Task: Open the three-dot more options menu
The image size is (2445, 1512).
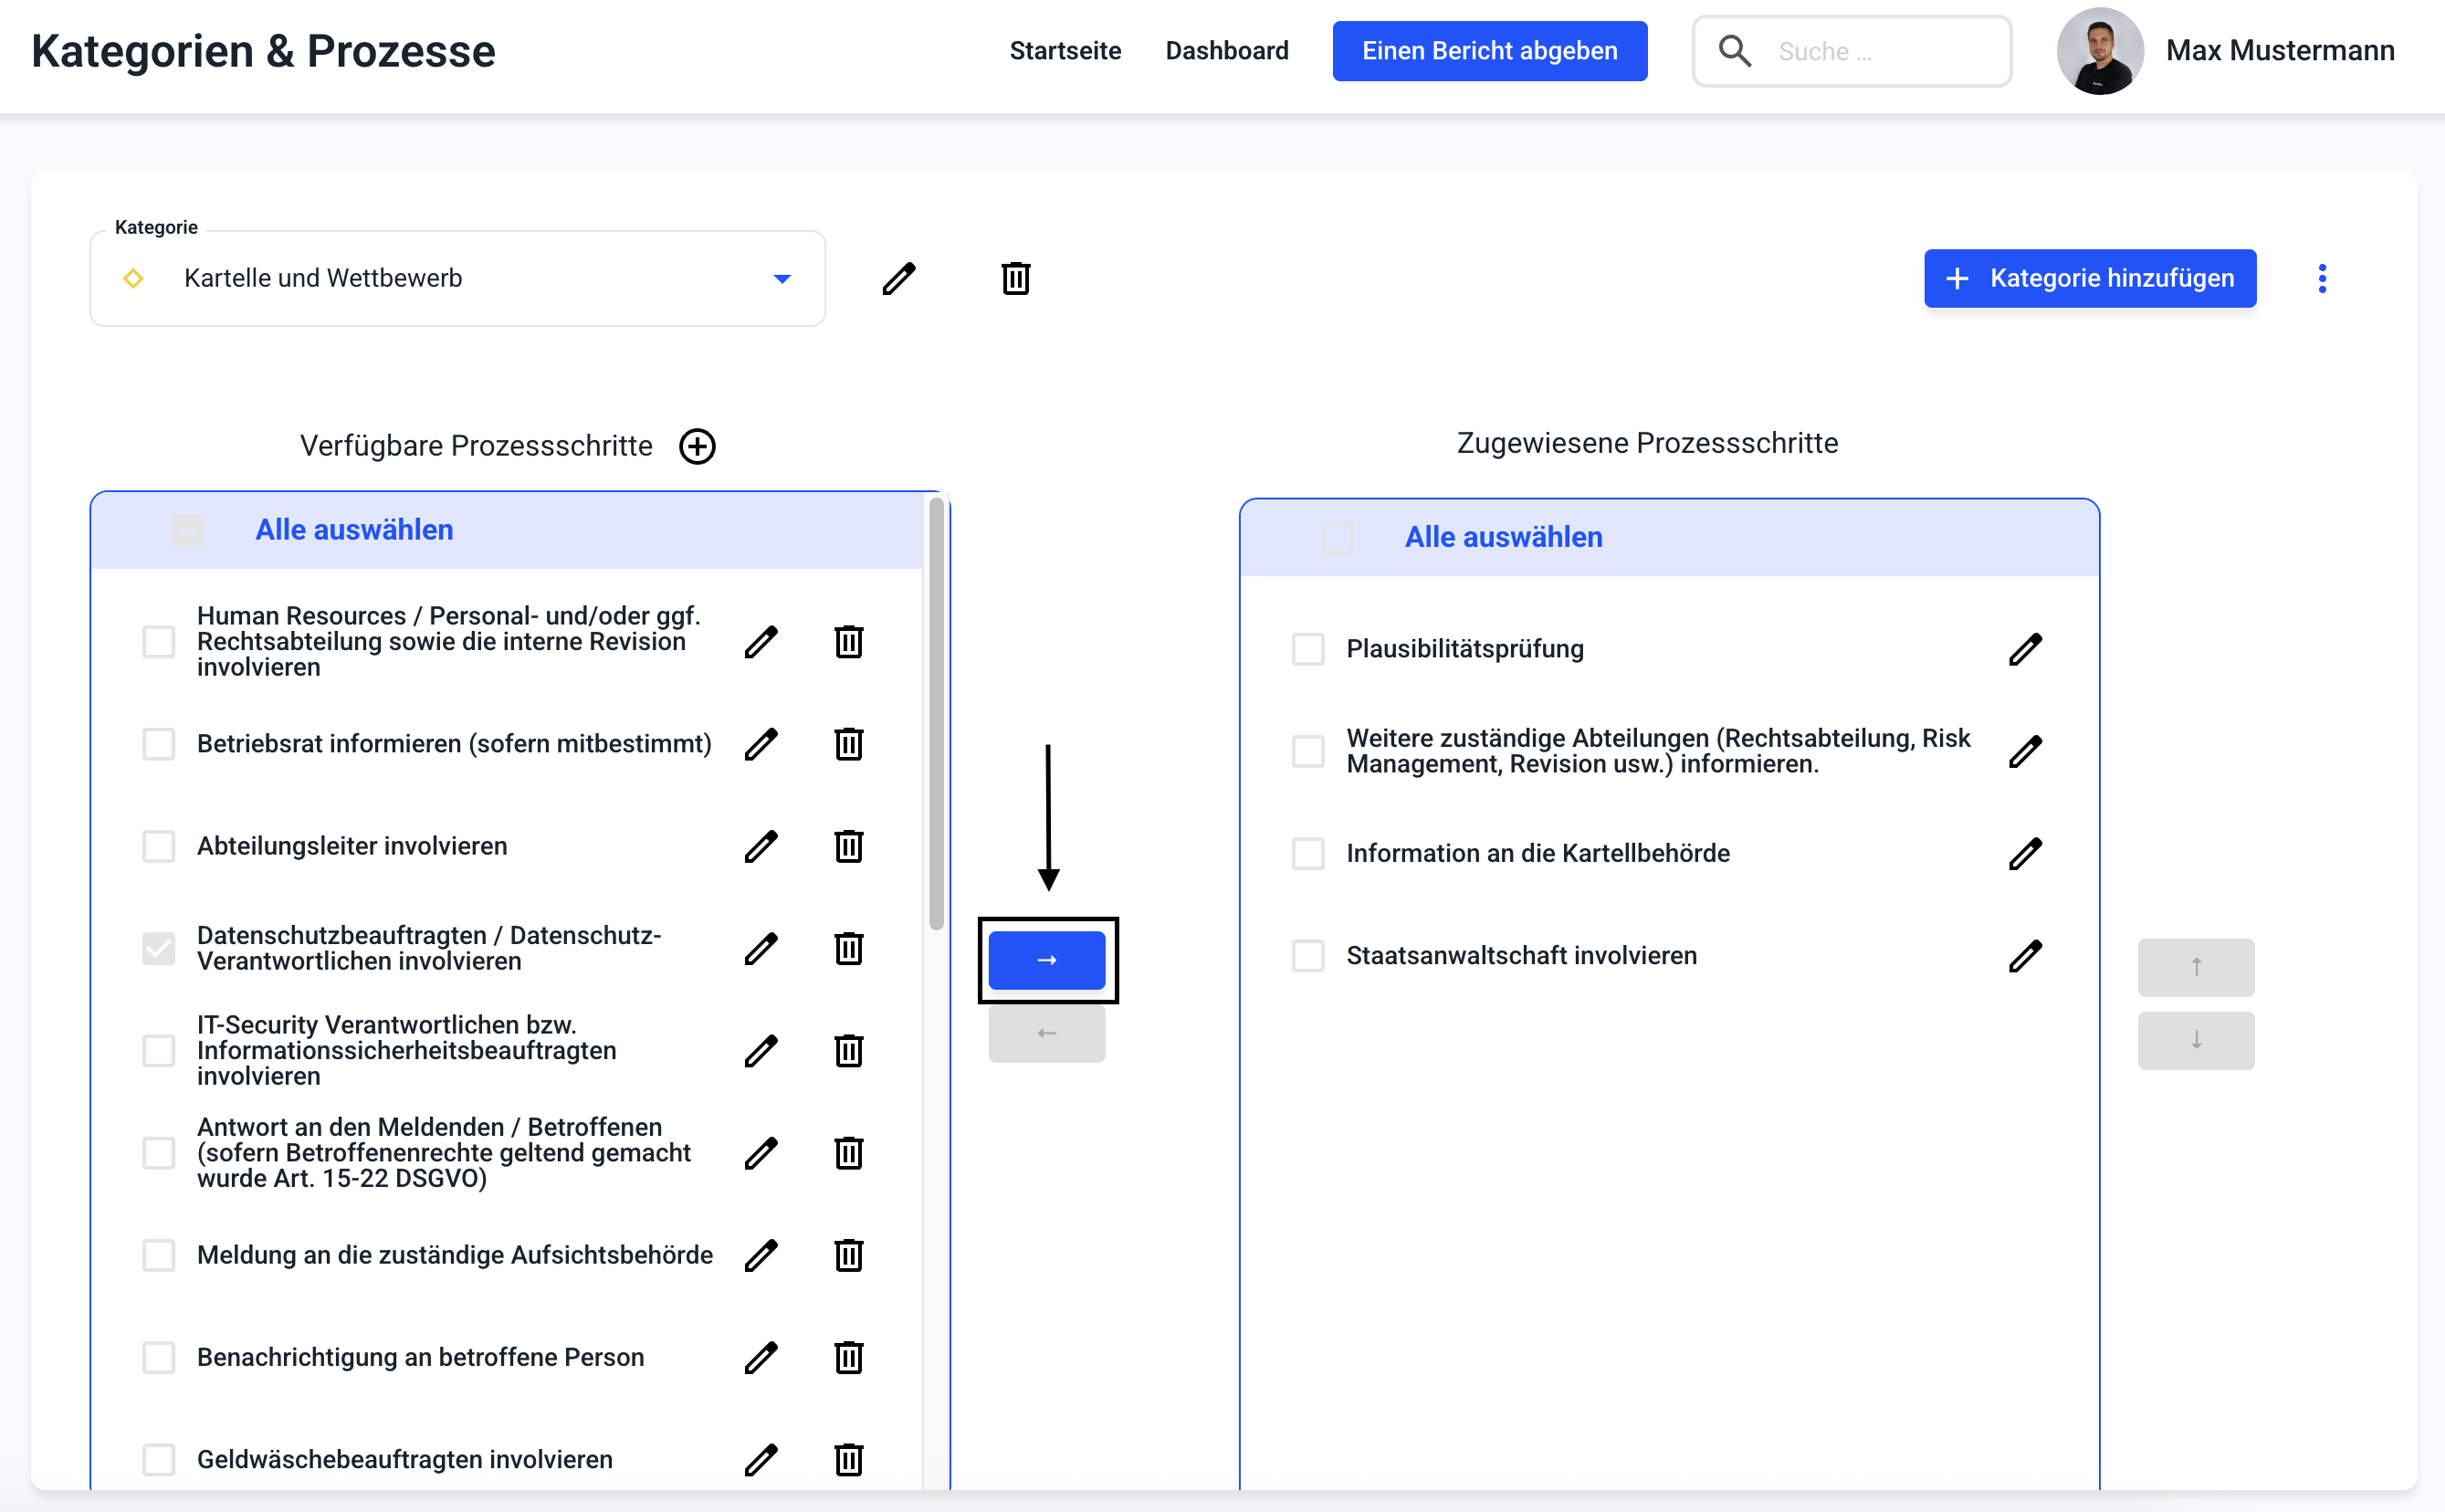Action: pyautogui.click(x=2322, y=278)
